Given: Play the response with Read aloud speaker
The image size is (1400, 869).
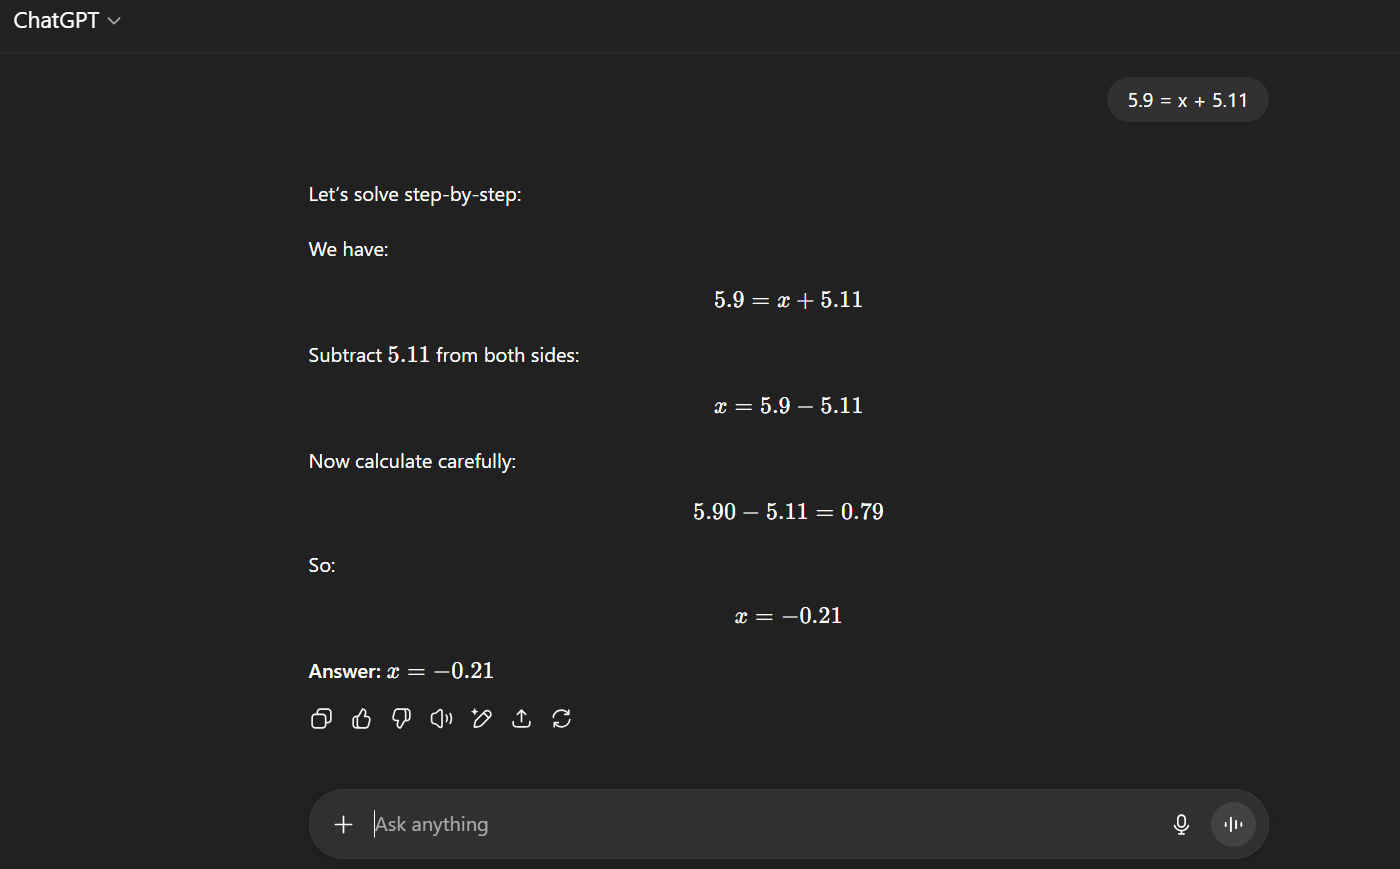Looking at the screenshot, I should (441, 719).
